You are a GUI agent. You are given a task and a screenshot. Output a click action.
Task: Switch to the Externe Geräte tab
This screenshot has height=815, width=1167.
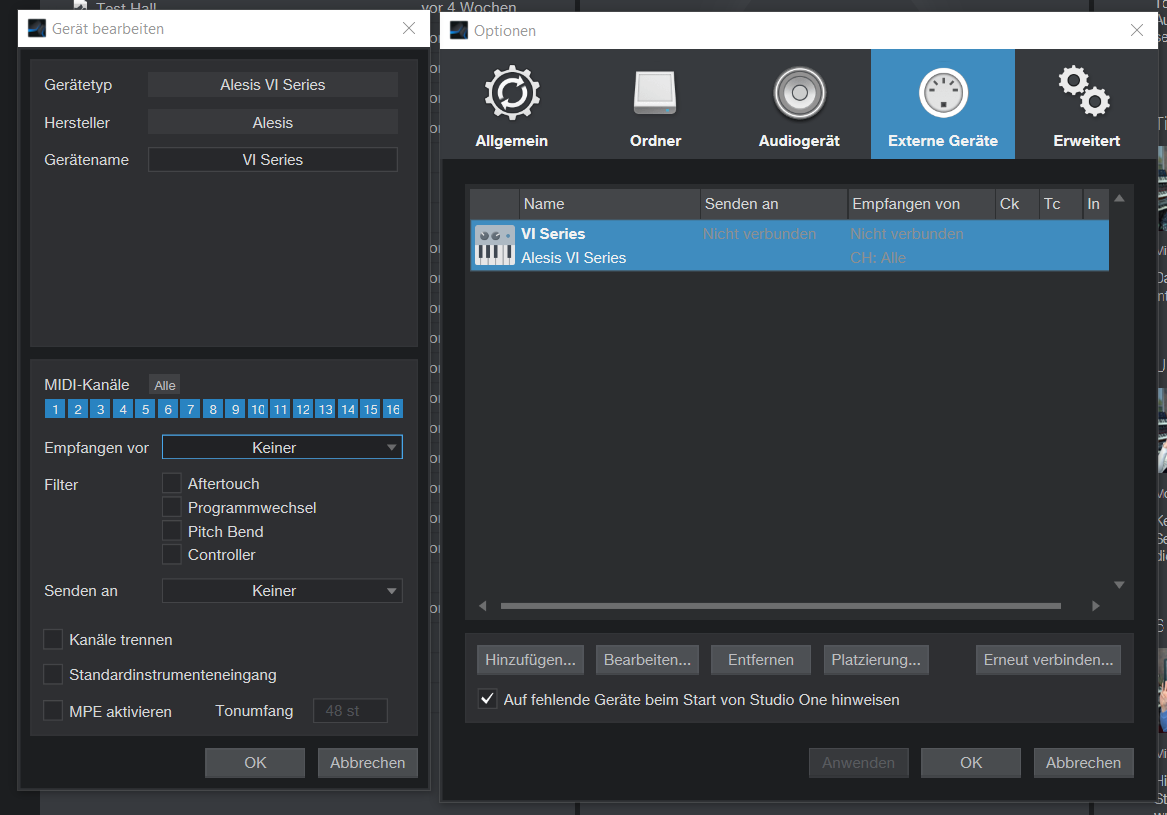tap(942, 104)
